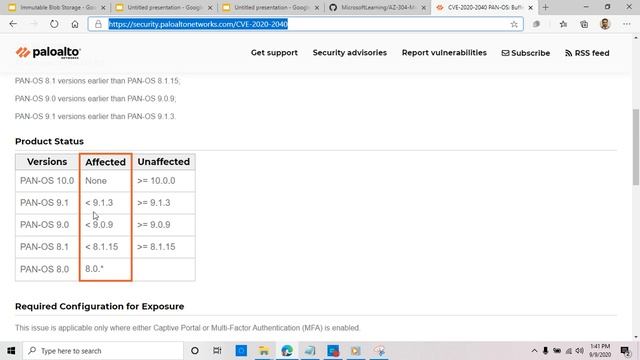This screenshot has height=360, width=640.
Task: Click the Affected column header
Action: [105, 162]
